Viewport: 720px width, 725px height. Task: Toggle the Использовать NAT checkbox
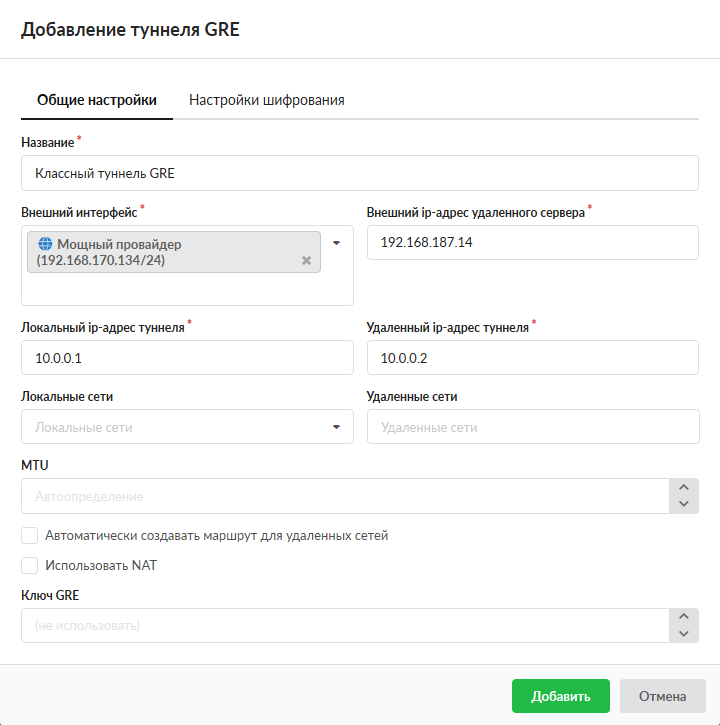click(x=30, y=565)
